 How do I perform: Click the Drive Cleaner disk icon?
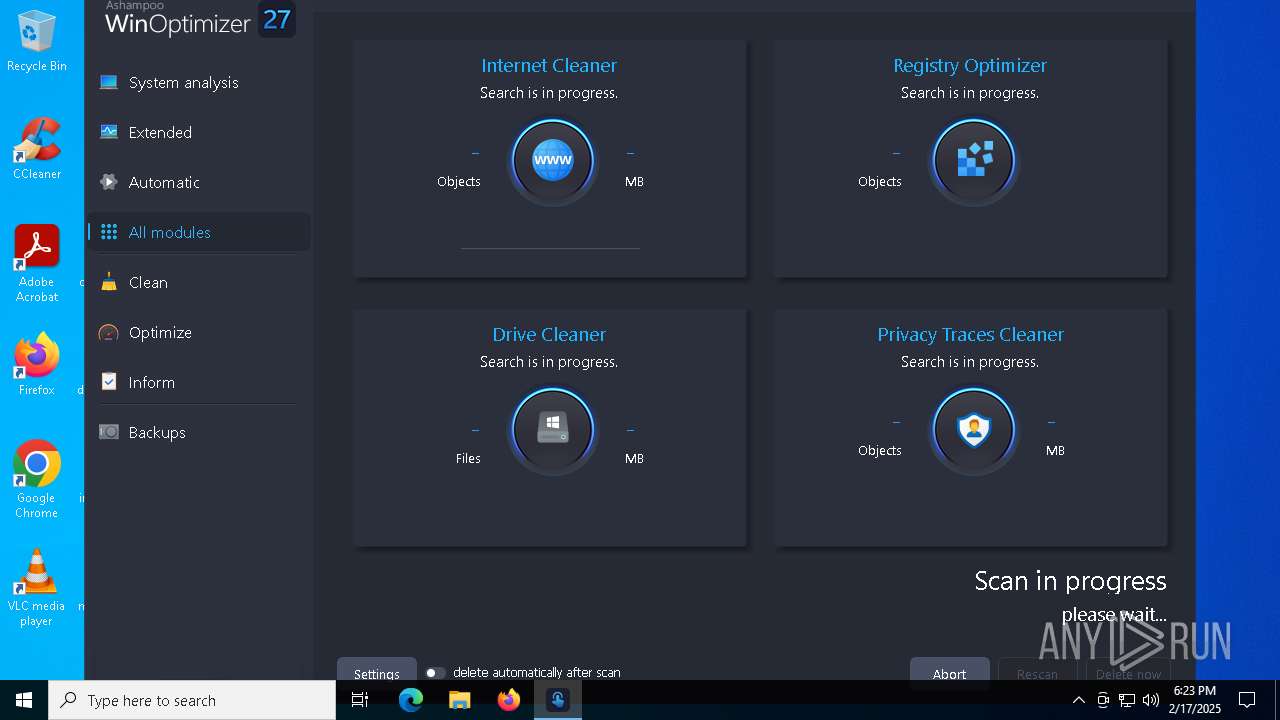tap(553, 429)
